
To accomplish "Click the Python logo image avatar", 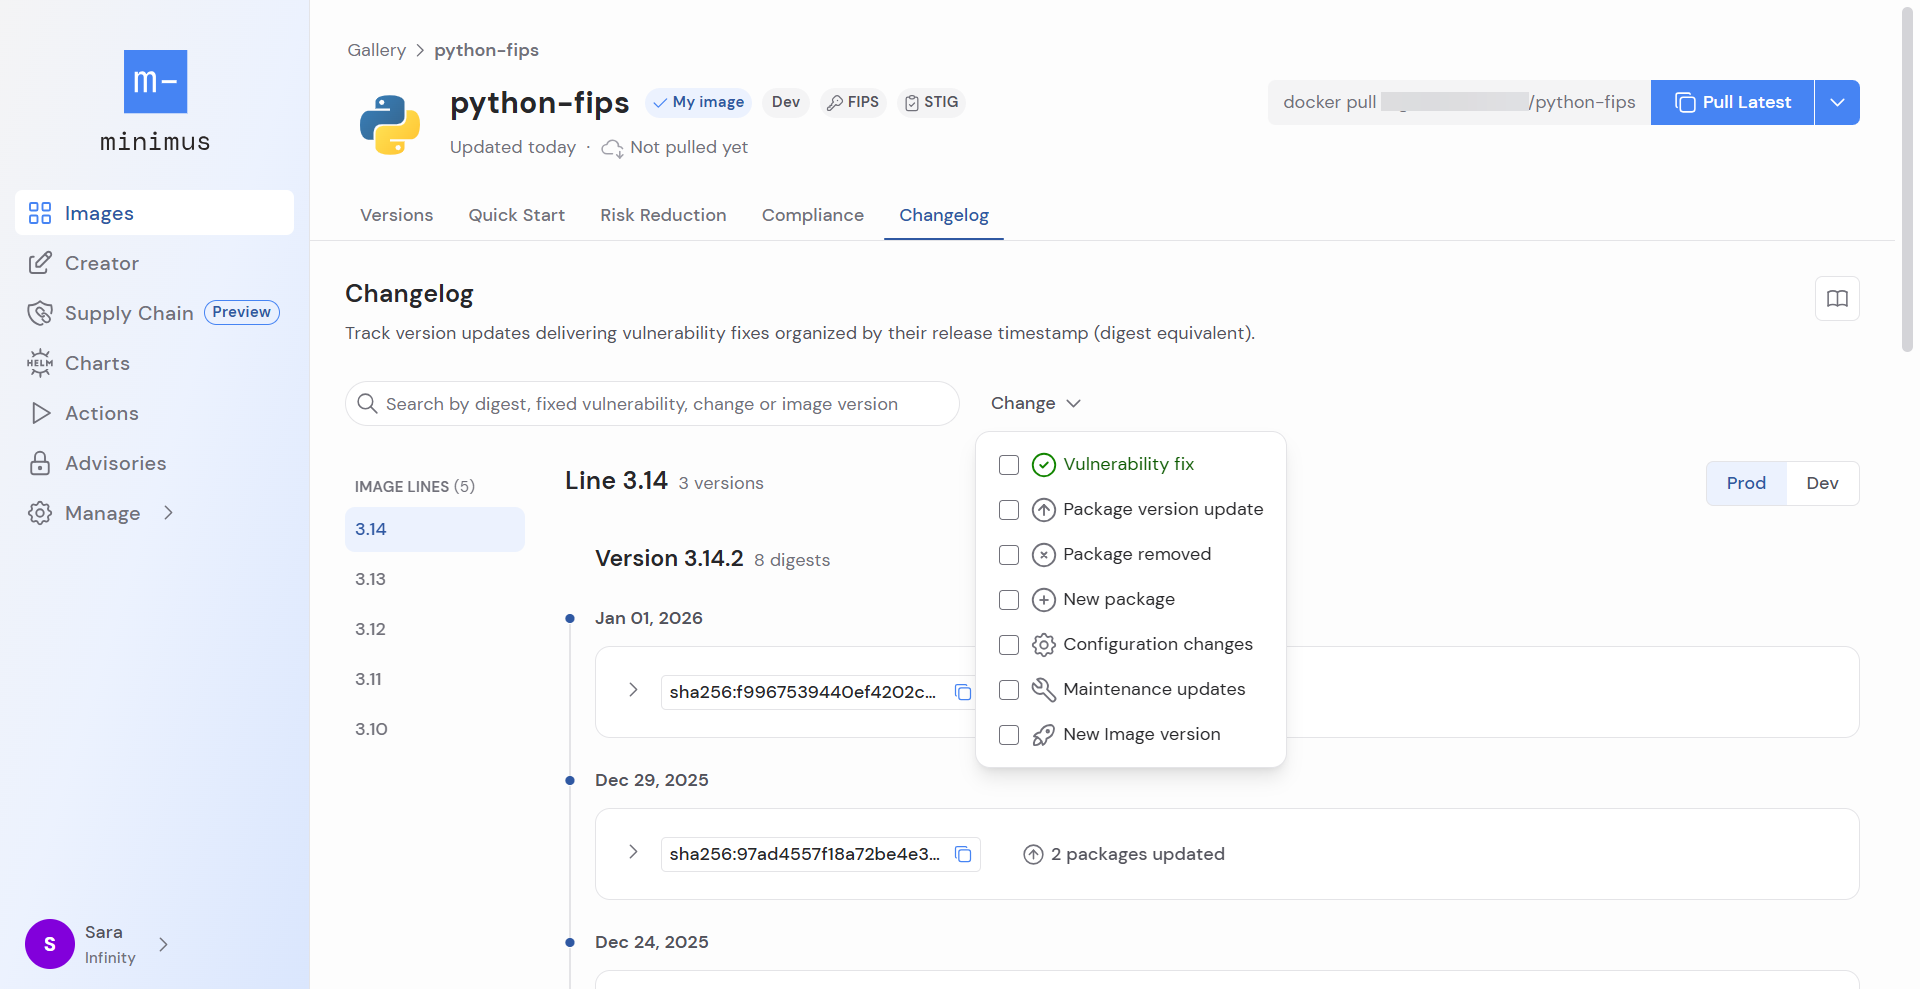I will tap(390, 124).
